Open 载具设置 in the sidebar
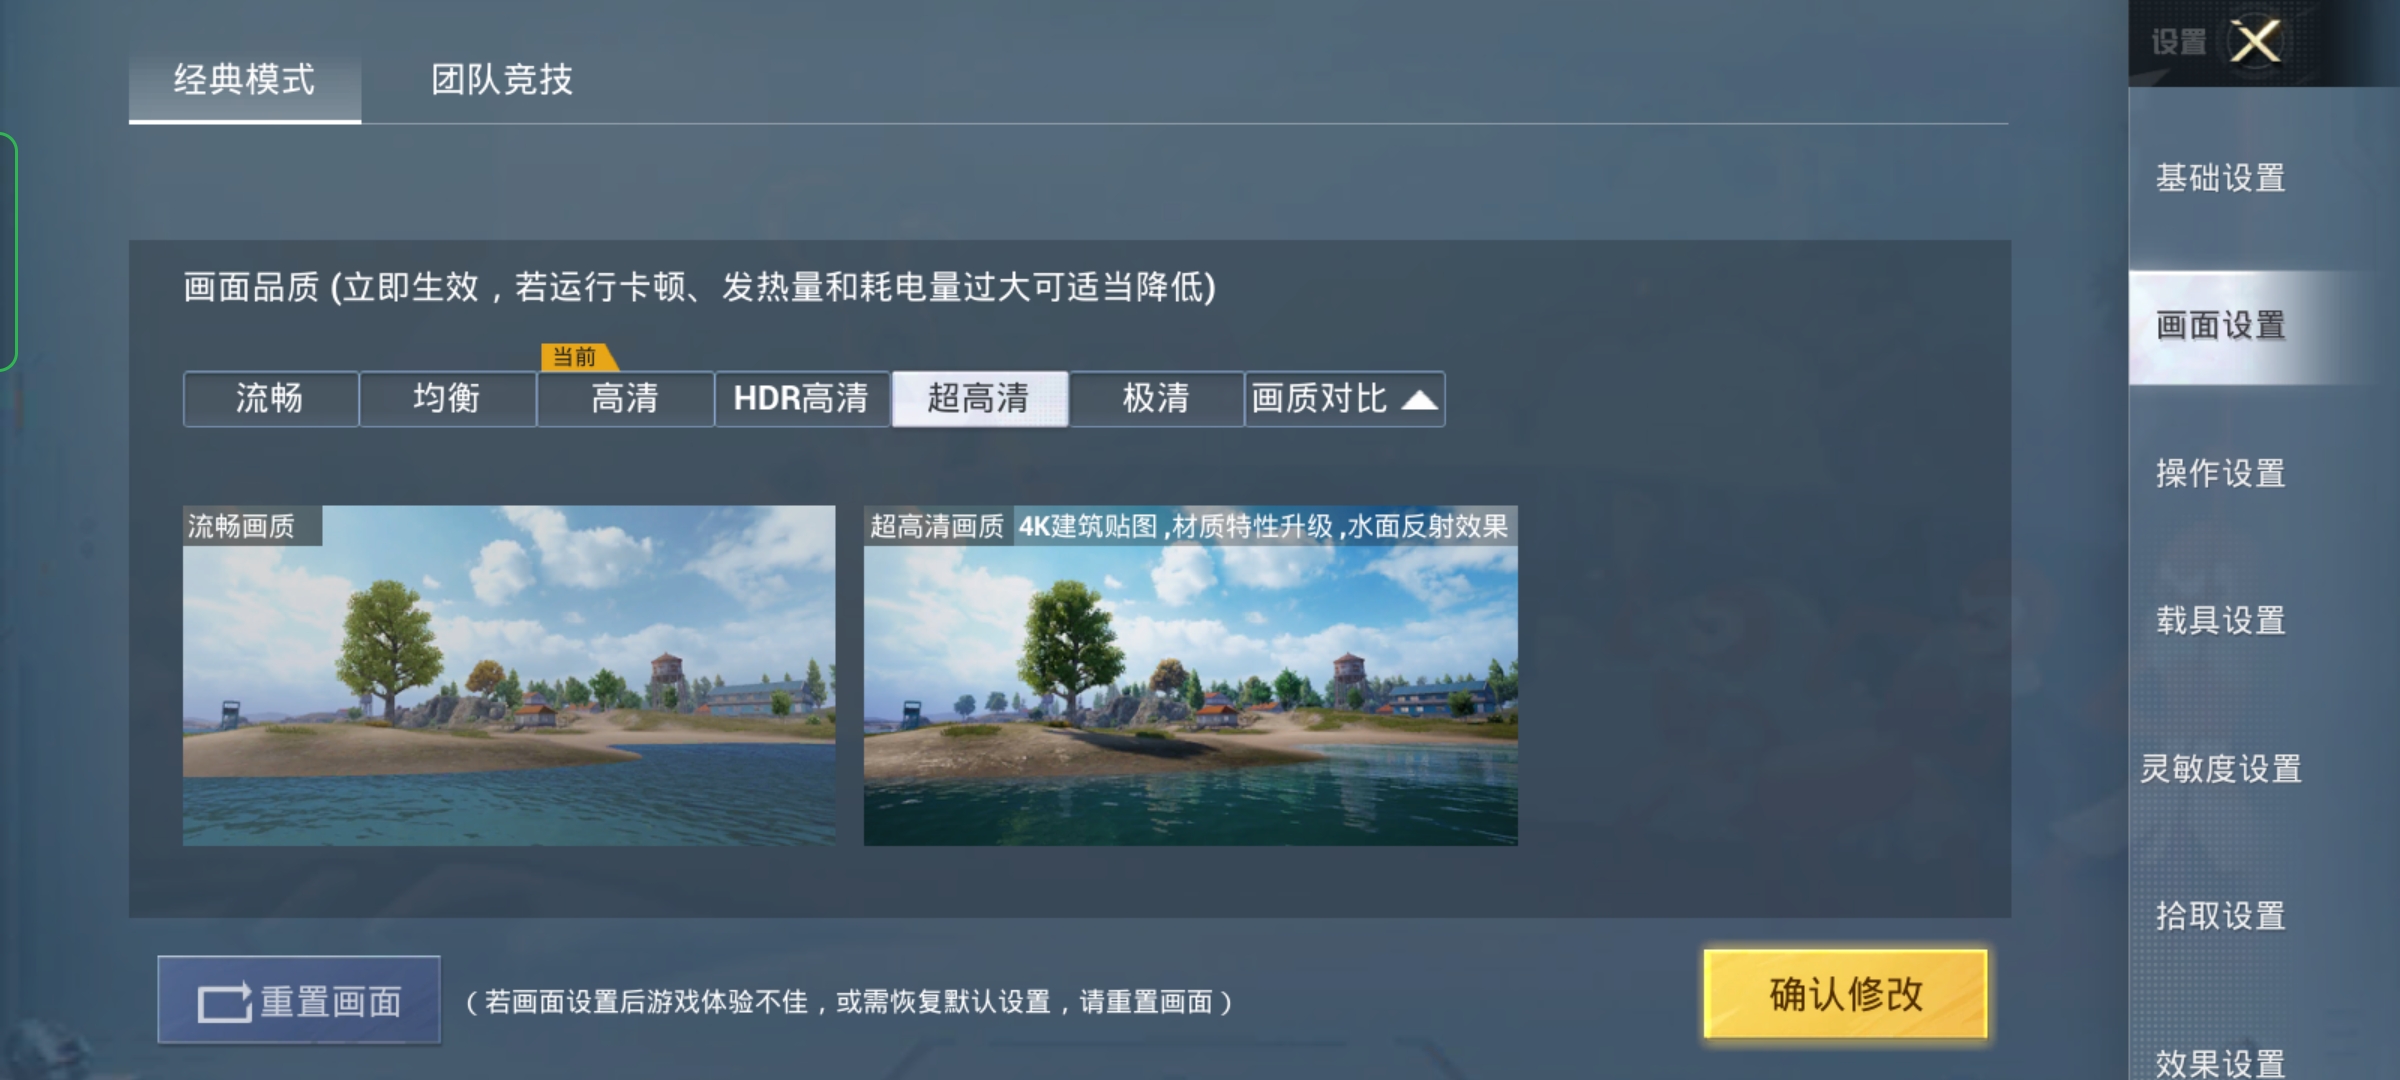The image size is (2400, 1080). pos(2221,621)
